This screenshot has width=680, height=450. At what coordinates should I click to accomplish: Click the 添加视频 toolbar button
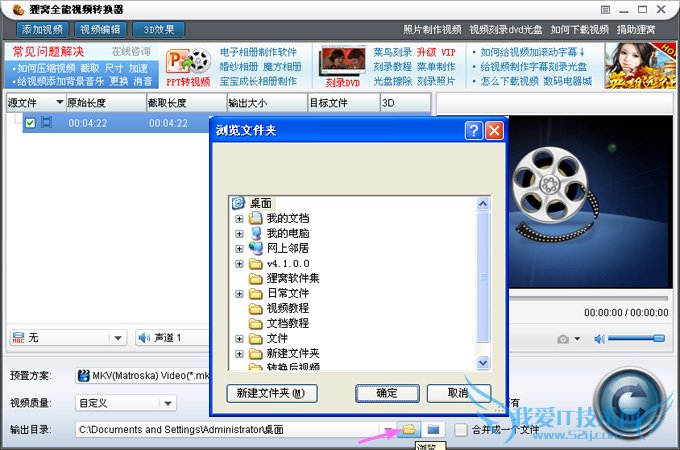pos(42,29)
